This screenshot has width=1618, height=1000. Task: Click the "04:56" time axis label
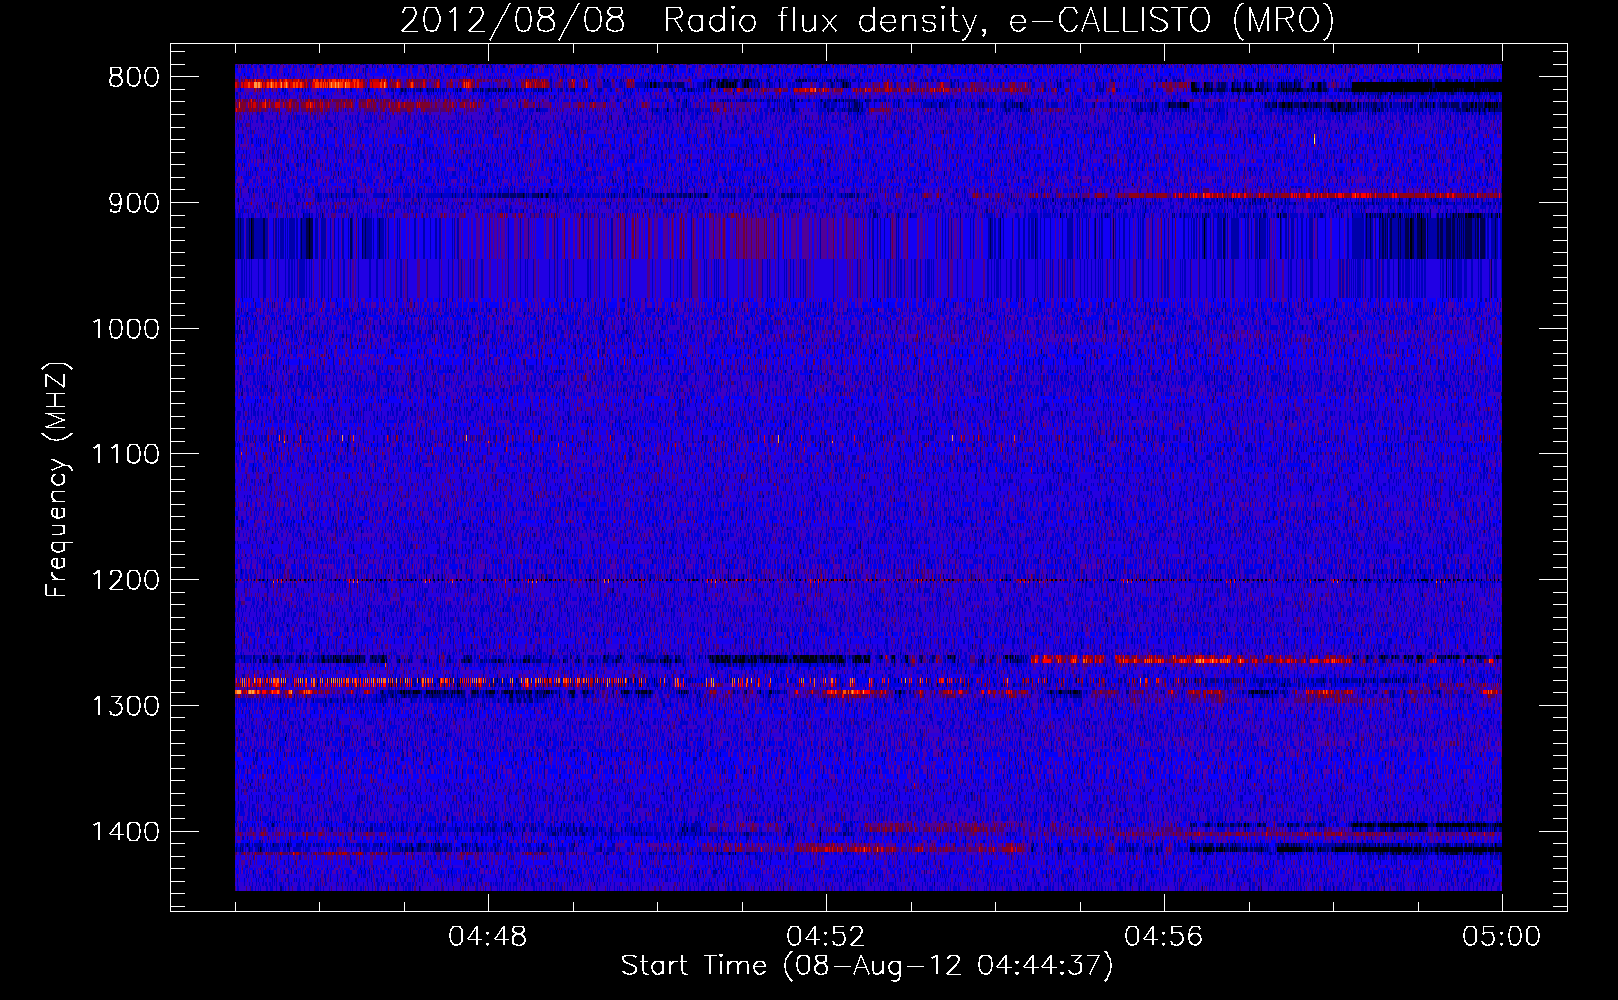click(1164, 937)
